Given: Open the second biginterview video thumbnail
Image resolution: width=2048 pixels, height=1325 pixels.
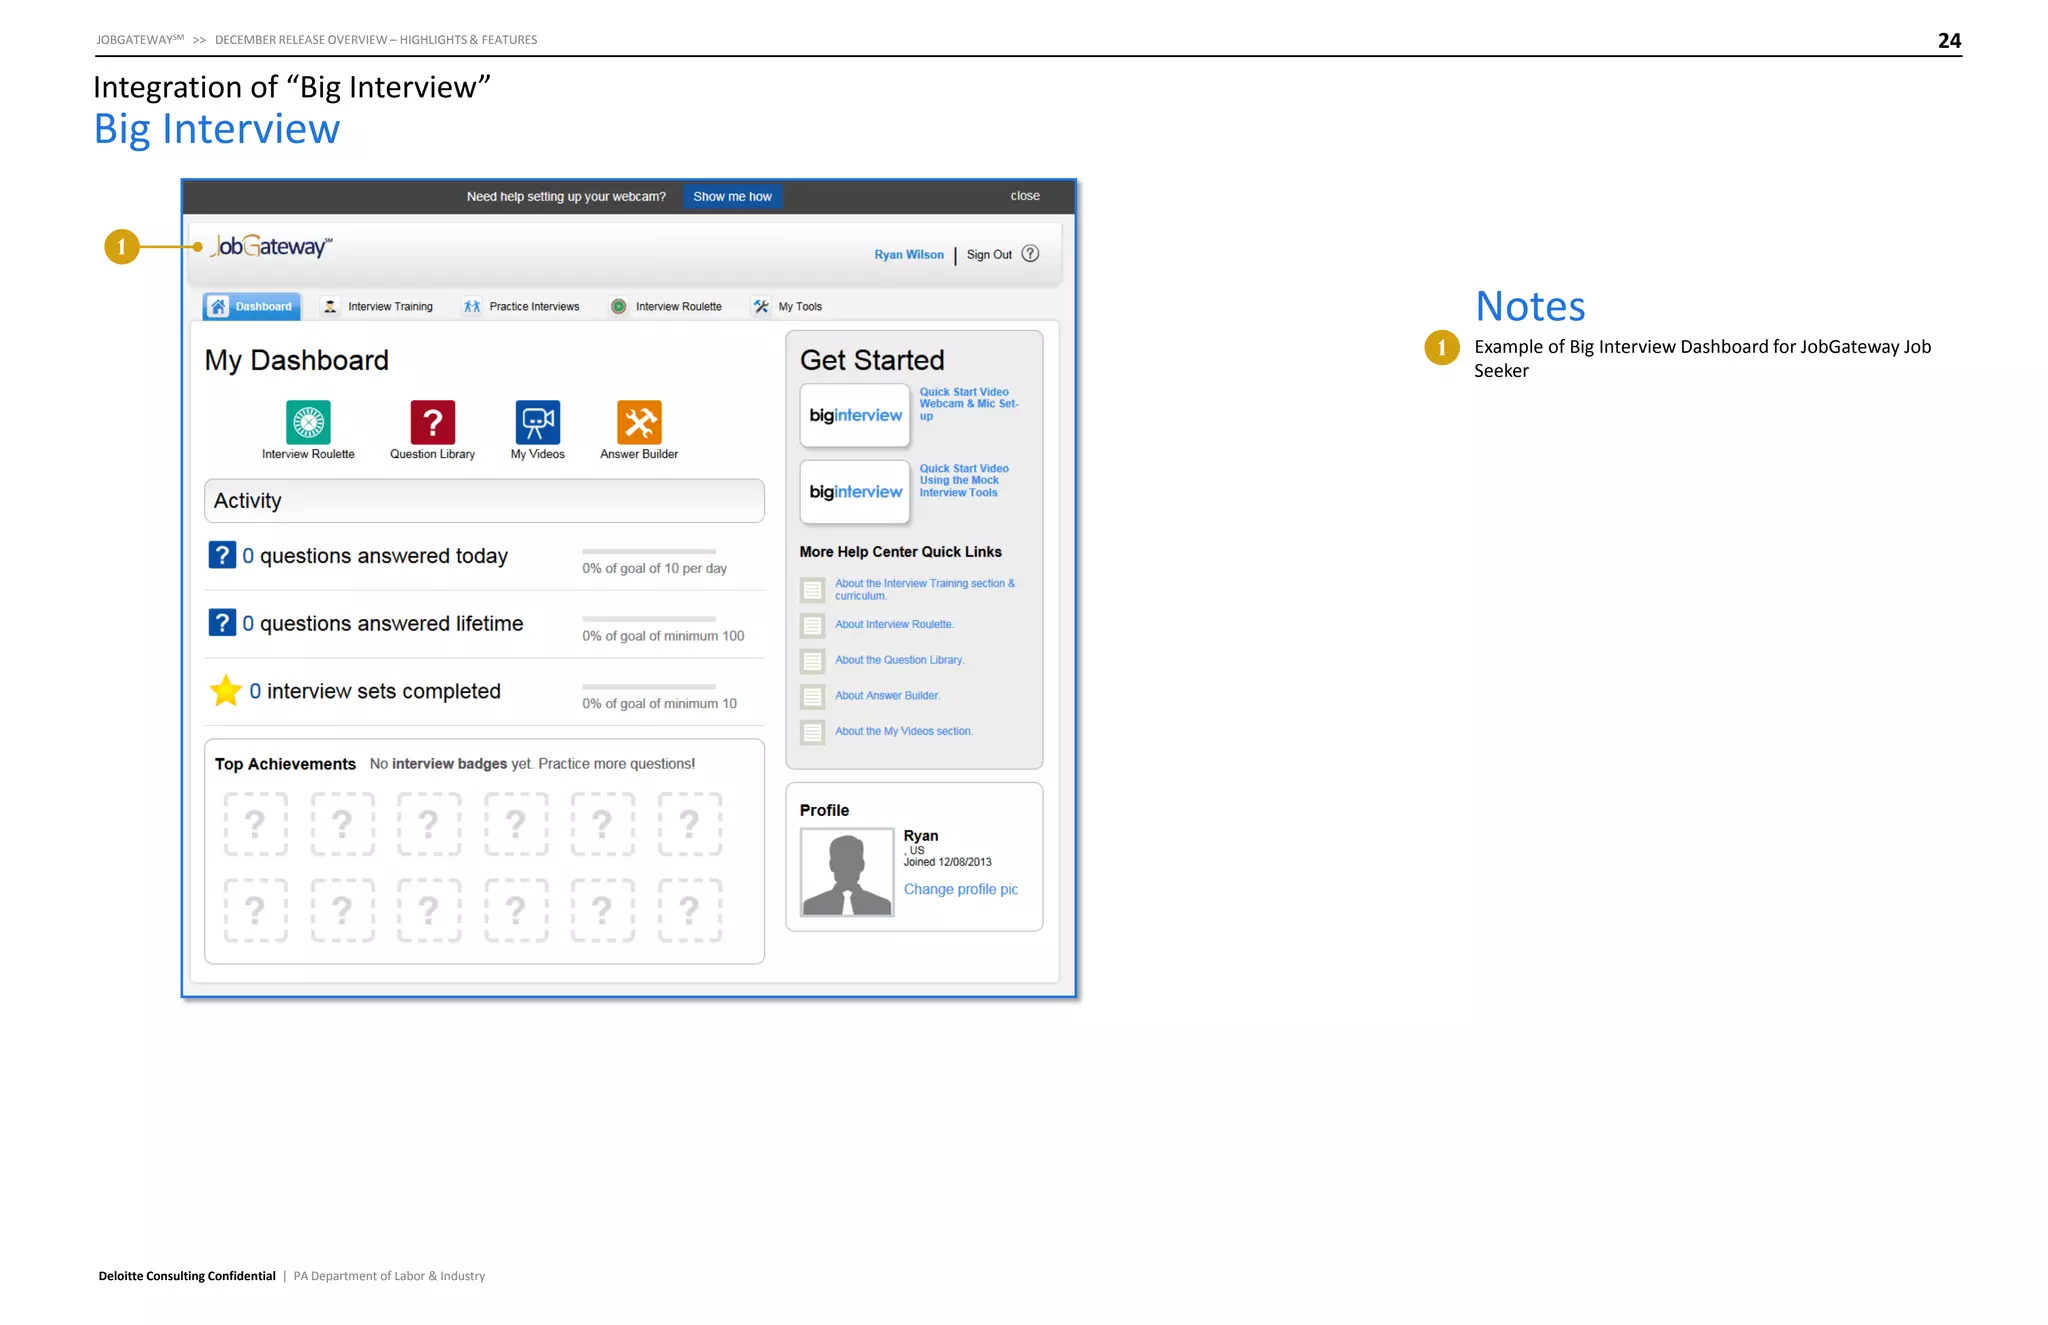Looking at the screenshot, I should tap(855, 492).
